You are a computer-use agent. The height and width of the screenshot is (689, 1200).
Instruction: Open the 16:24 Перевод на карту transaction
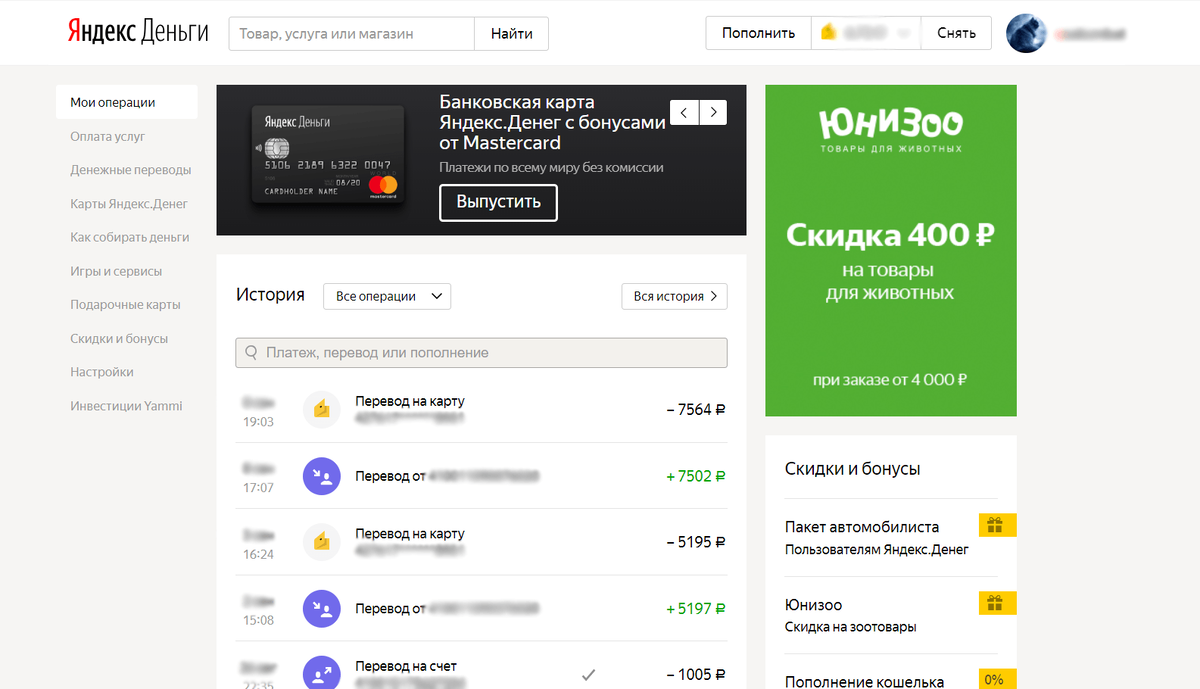tap(482, 542)
